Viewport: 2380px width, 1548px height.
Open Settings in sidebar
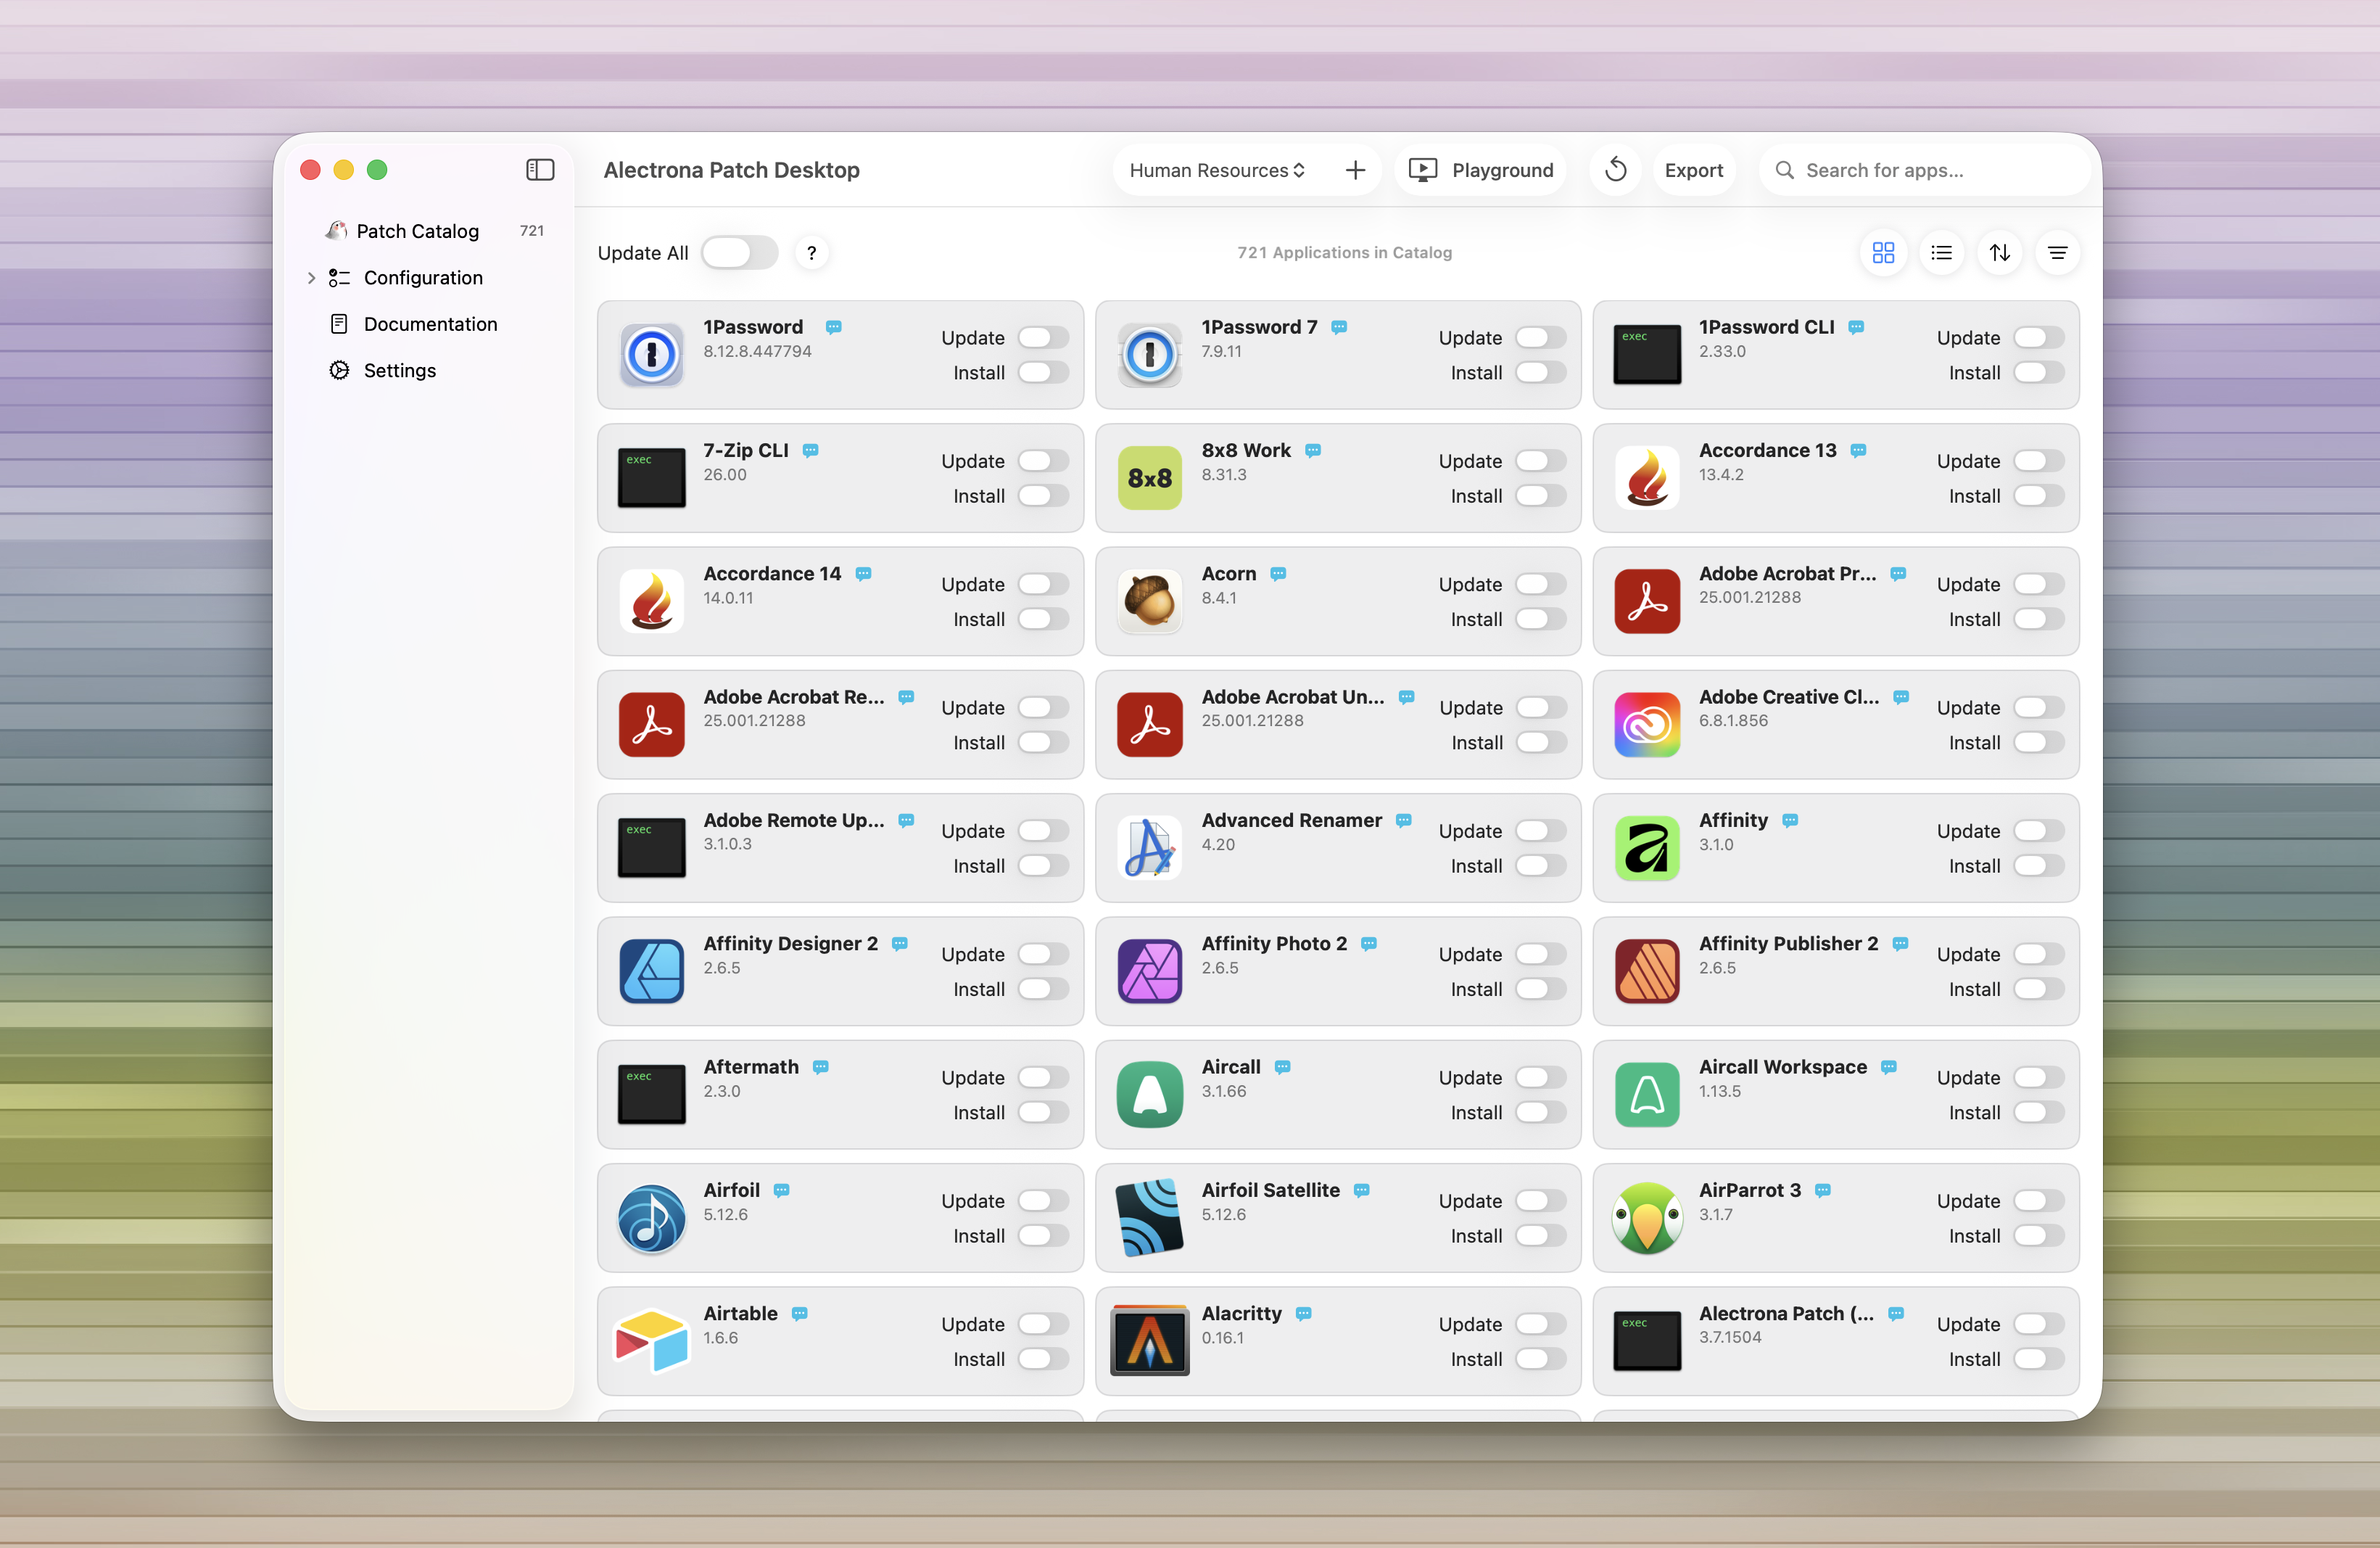tap(429, 370)
